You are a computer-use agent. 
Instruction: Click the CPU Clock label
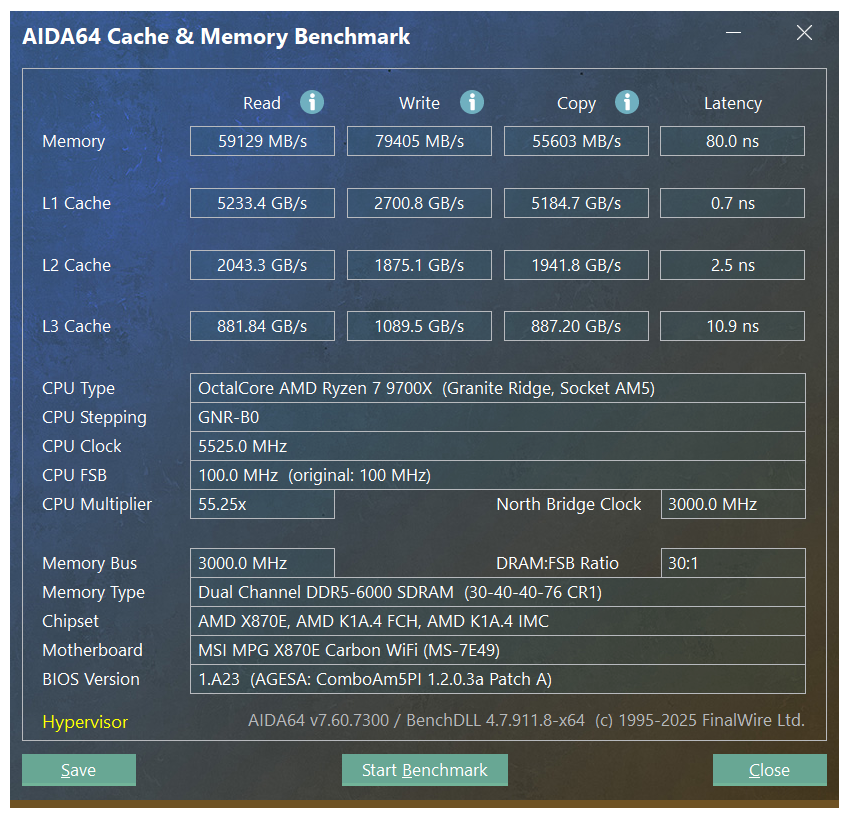[82, 446]
